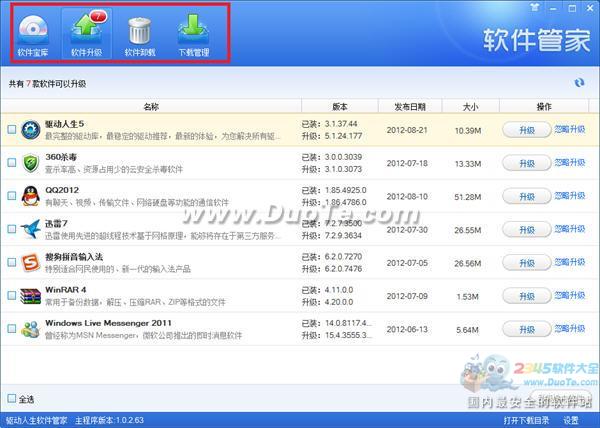Check the box for WinRAR 4
Image resolution: width=600 pixels, height=428 pixels.
click(12, 295)
